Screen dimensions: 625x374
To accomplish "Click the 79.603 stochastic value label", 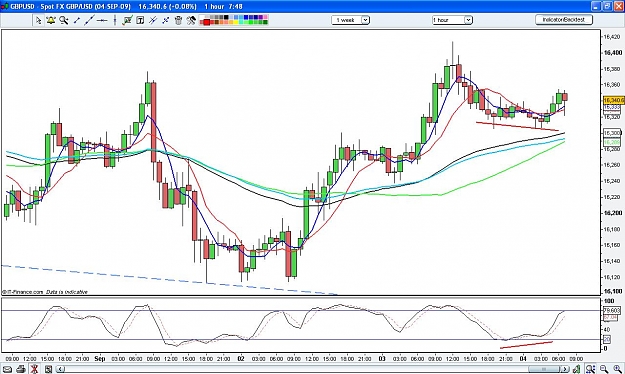I will pyautogui.click(x=611, y=310).
